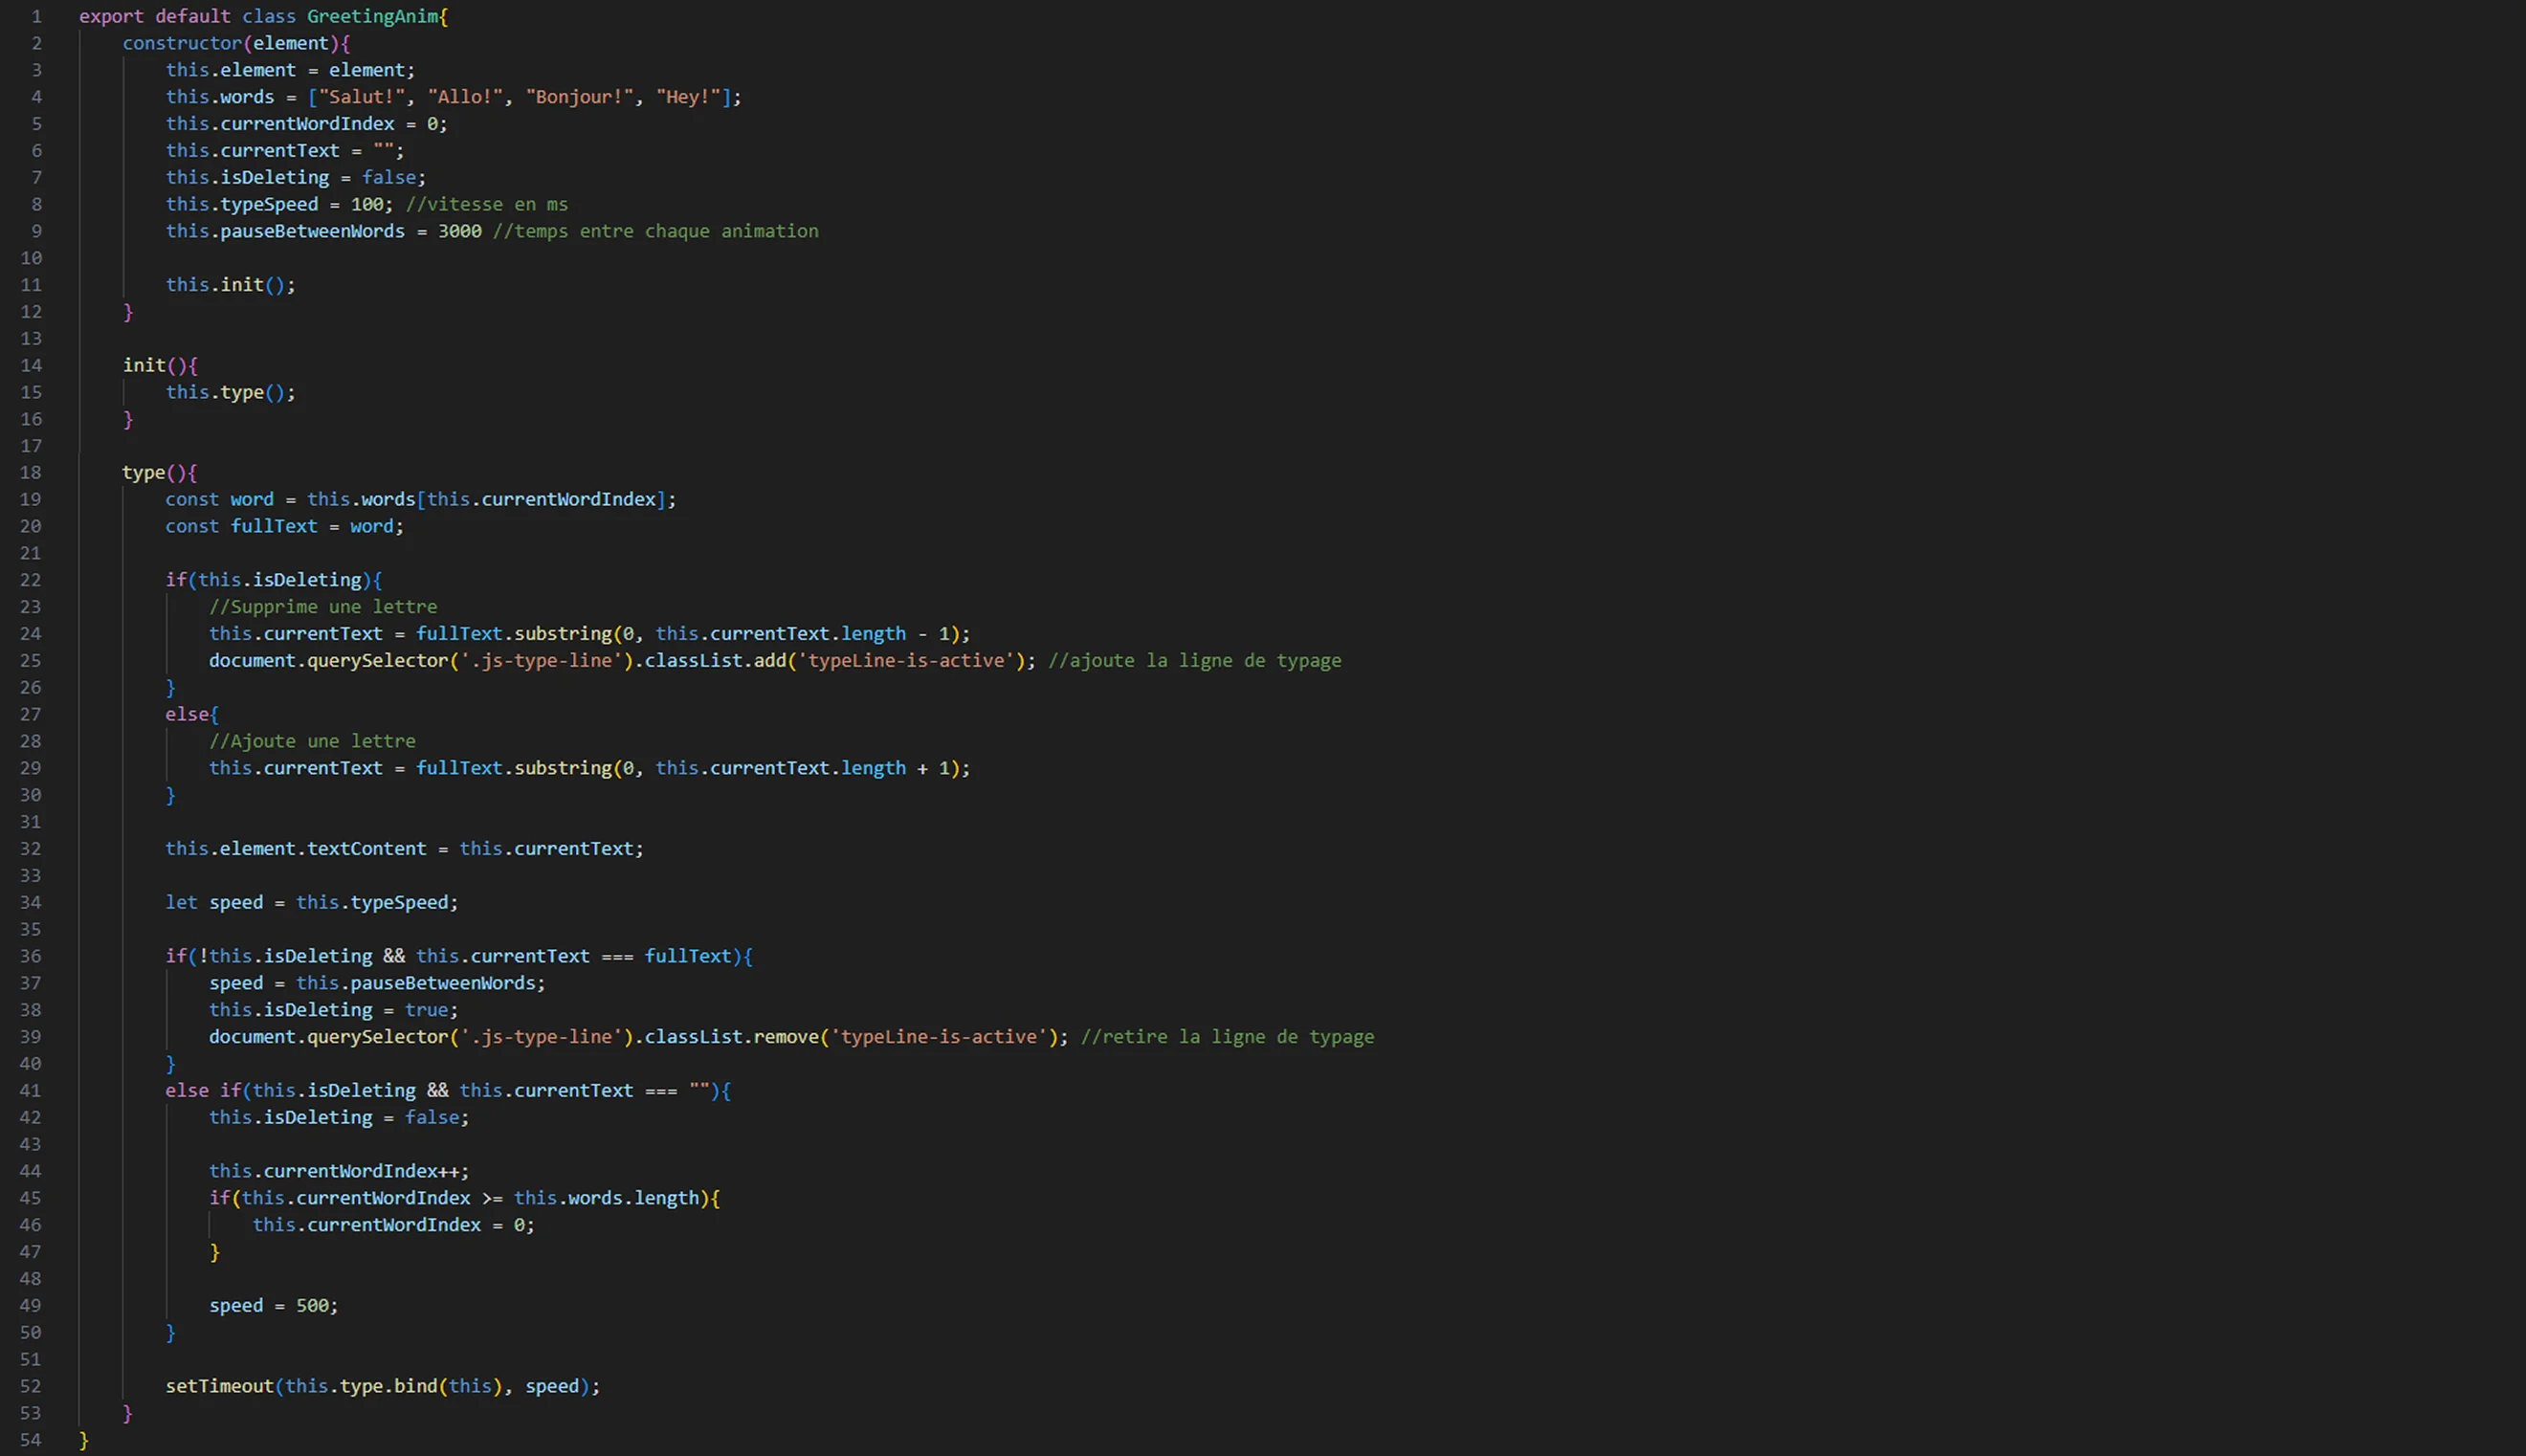
Task: Click the init() method declaration
Action: click(x=144, y=365)
